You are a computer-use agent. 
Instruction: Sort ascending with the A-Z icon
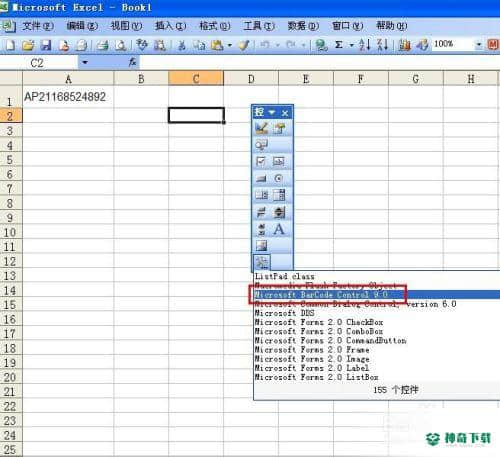(365, 44)
